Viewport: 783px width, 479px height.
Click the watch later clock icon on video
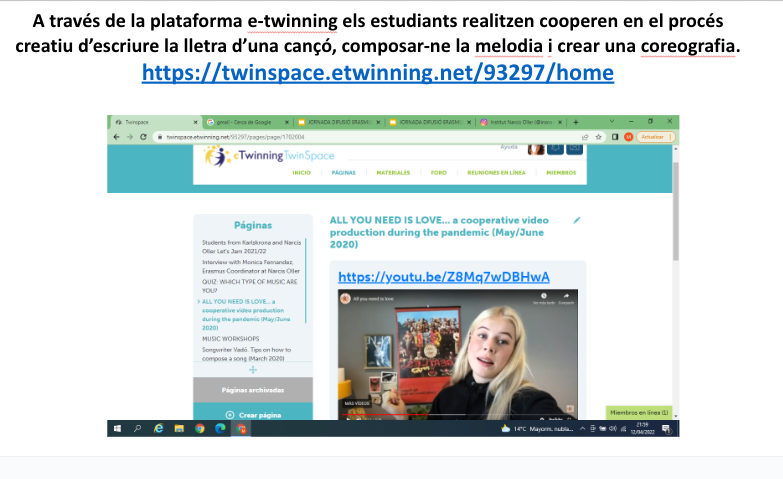[544, 297]
